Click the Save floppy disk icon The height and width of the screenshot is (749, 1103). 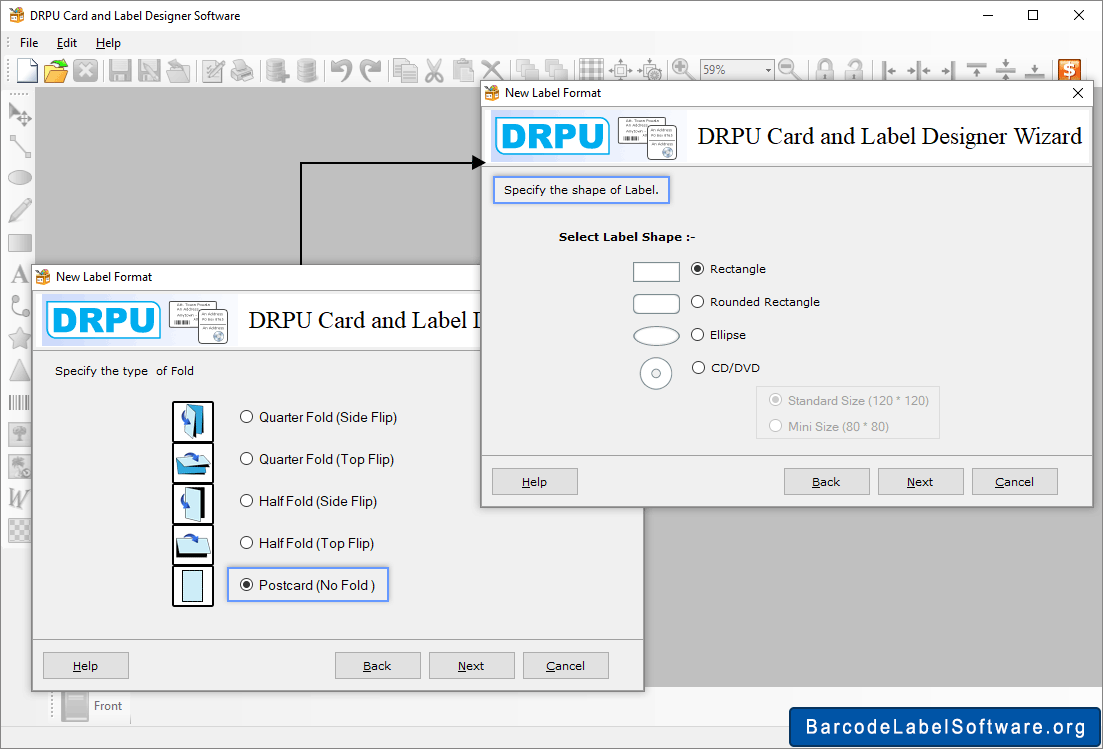point(120,70)
